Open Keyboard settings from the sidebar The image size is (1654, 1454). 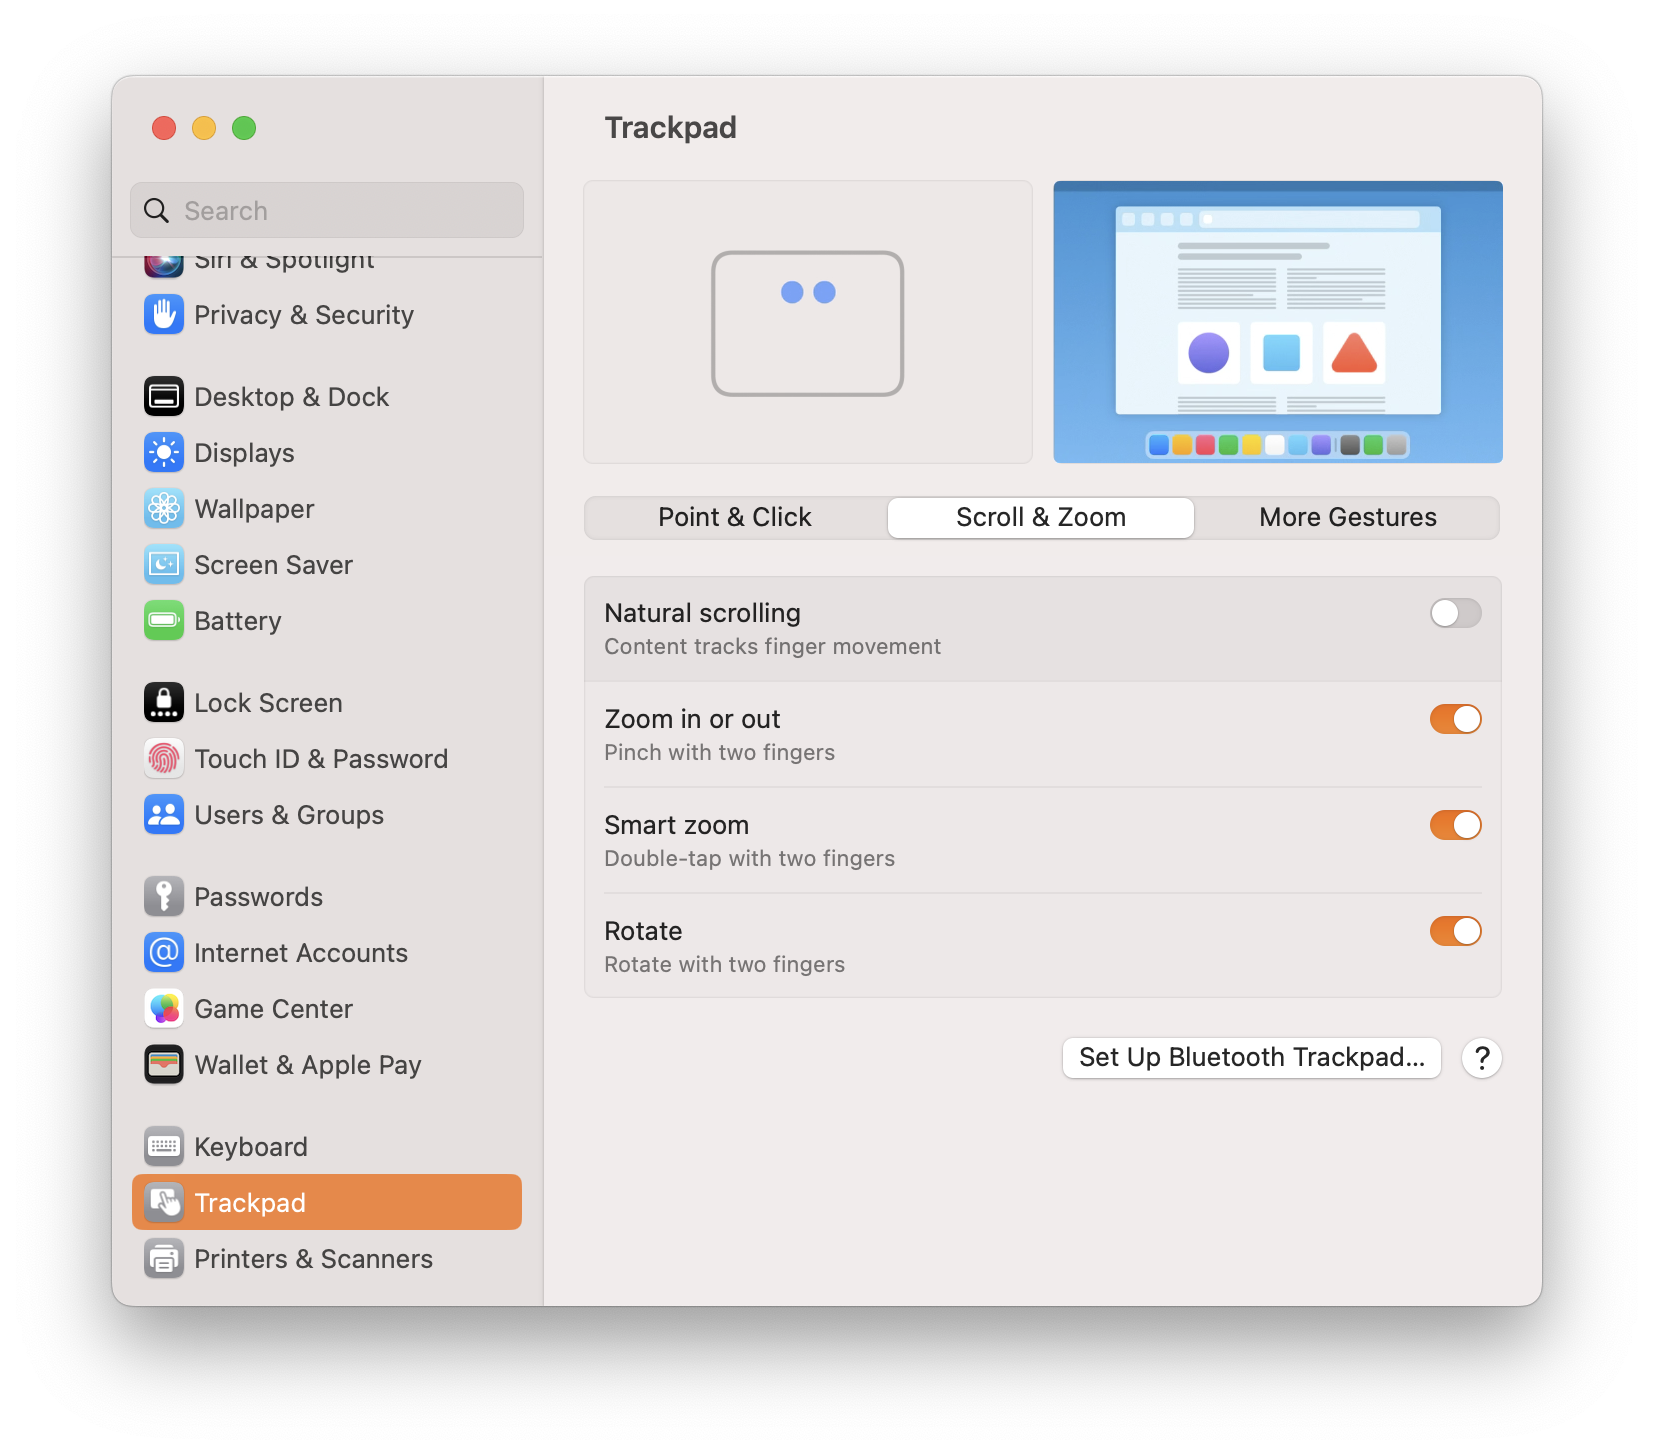click(250, 1146)
